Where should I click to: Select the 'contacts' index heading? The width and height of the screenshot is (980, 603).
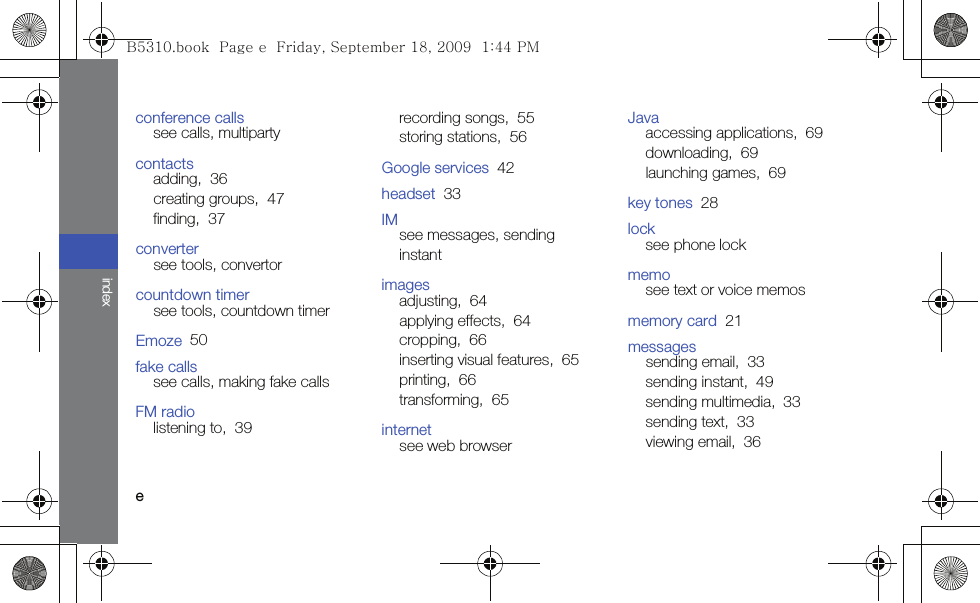coord(164,164)
